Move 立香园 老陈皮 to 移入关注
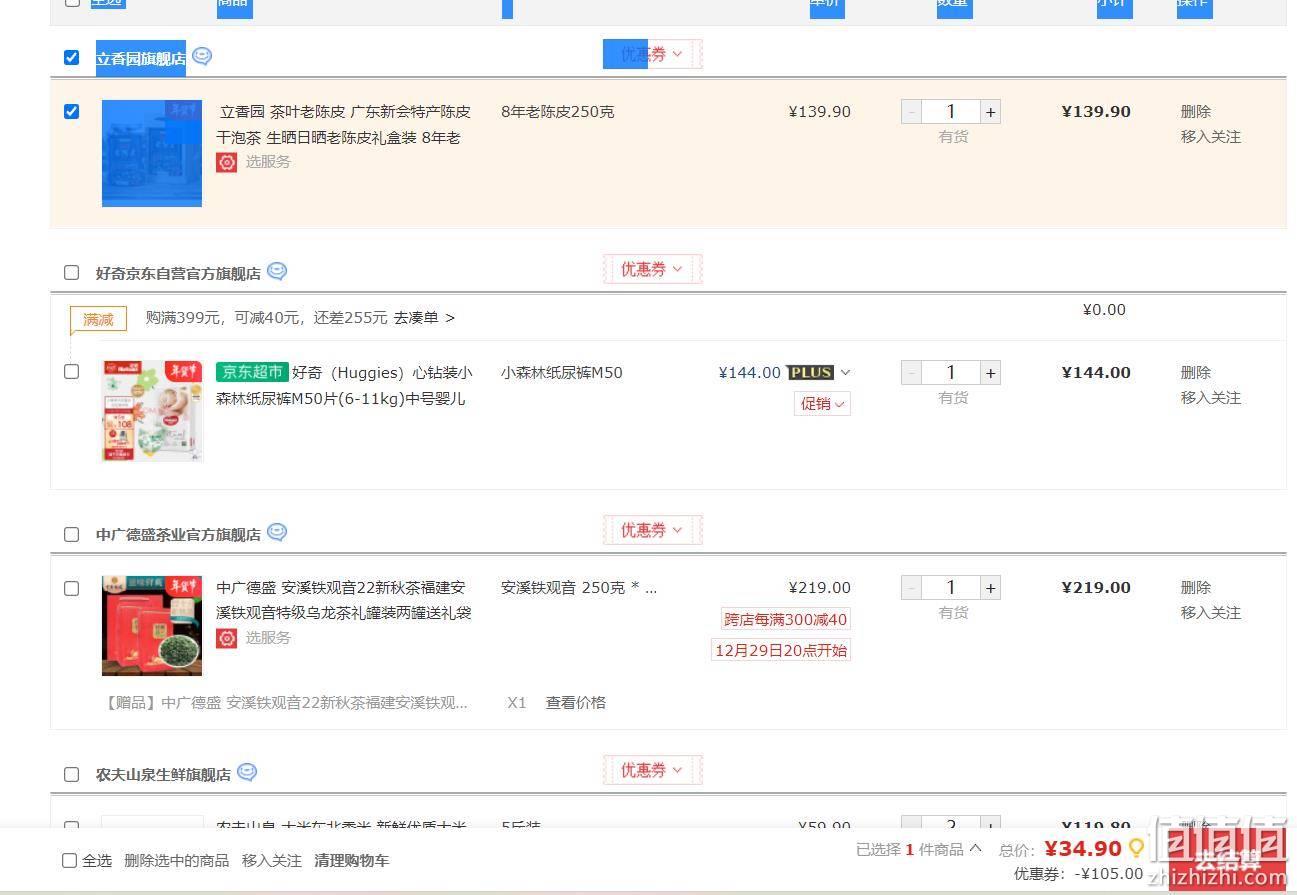This screenshot has height=895, width=1297. [1210, 137]
